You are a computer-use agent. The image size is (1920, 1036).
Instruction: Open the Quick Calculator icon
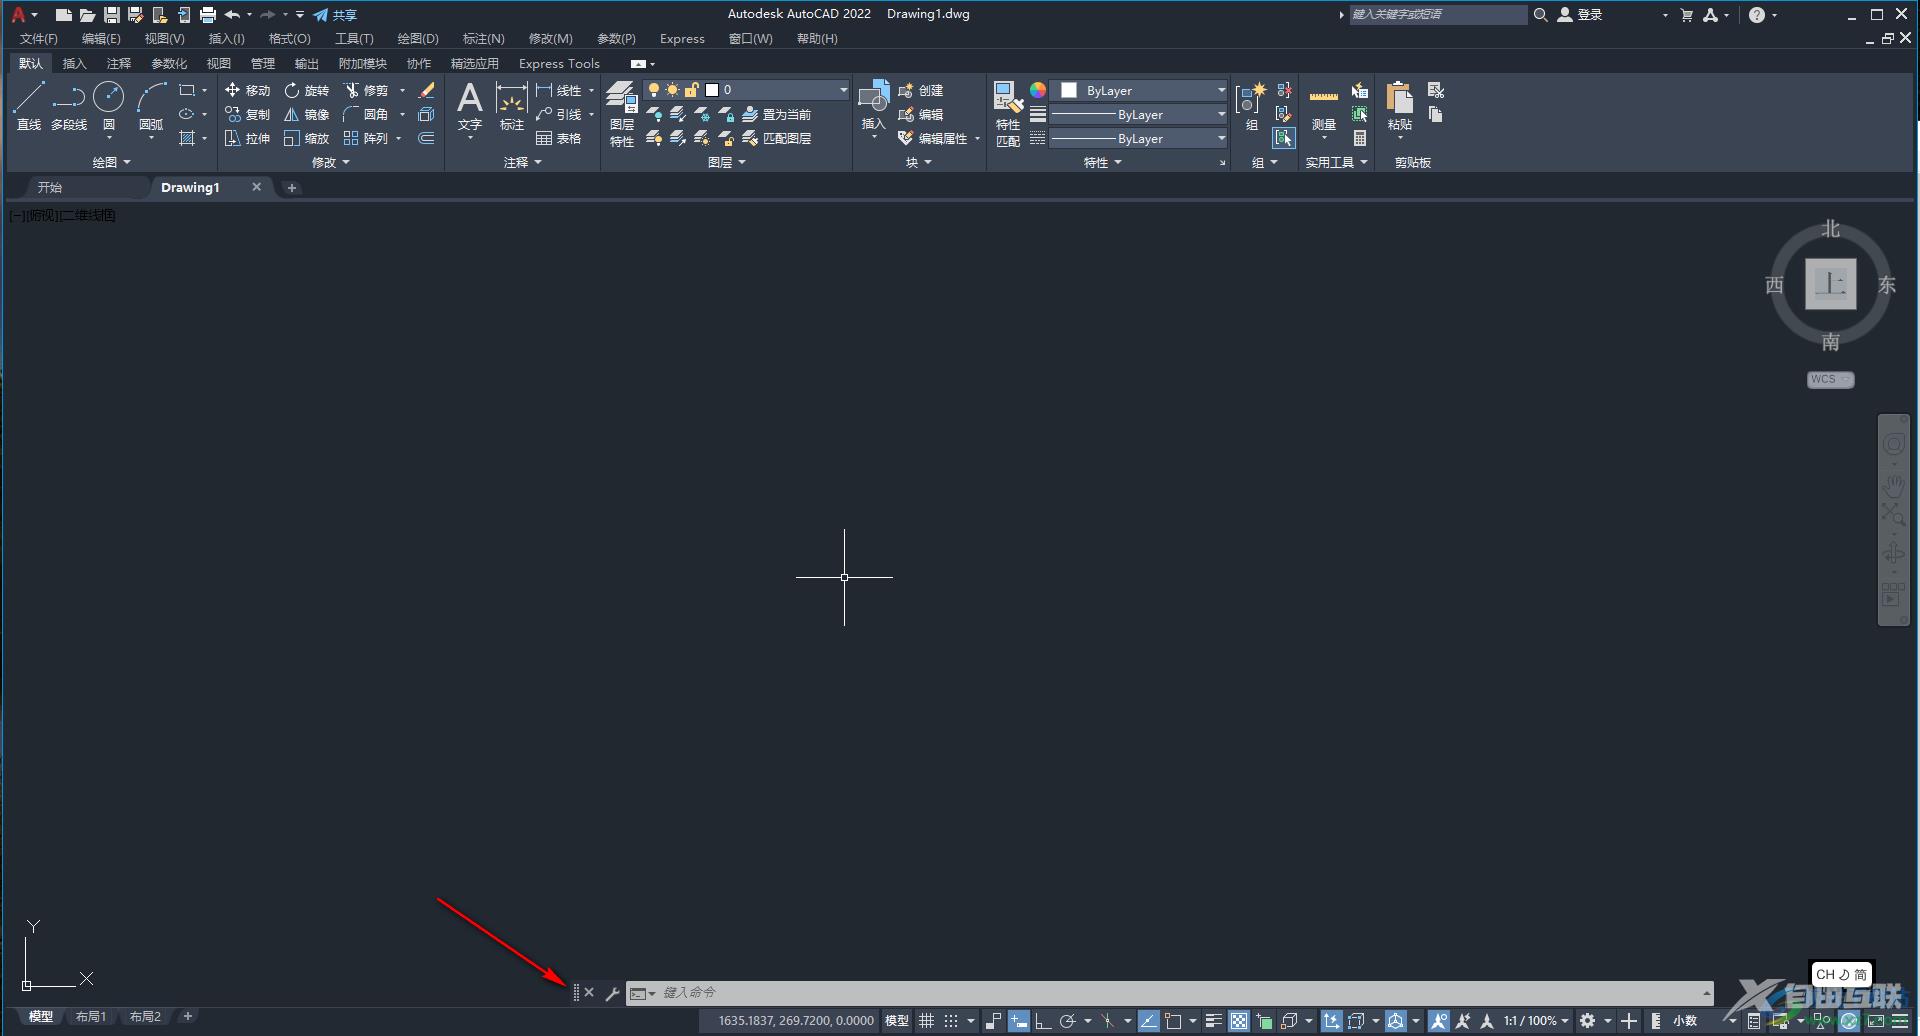[x=1360, y=138]
